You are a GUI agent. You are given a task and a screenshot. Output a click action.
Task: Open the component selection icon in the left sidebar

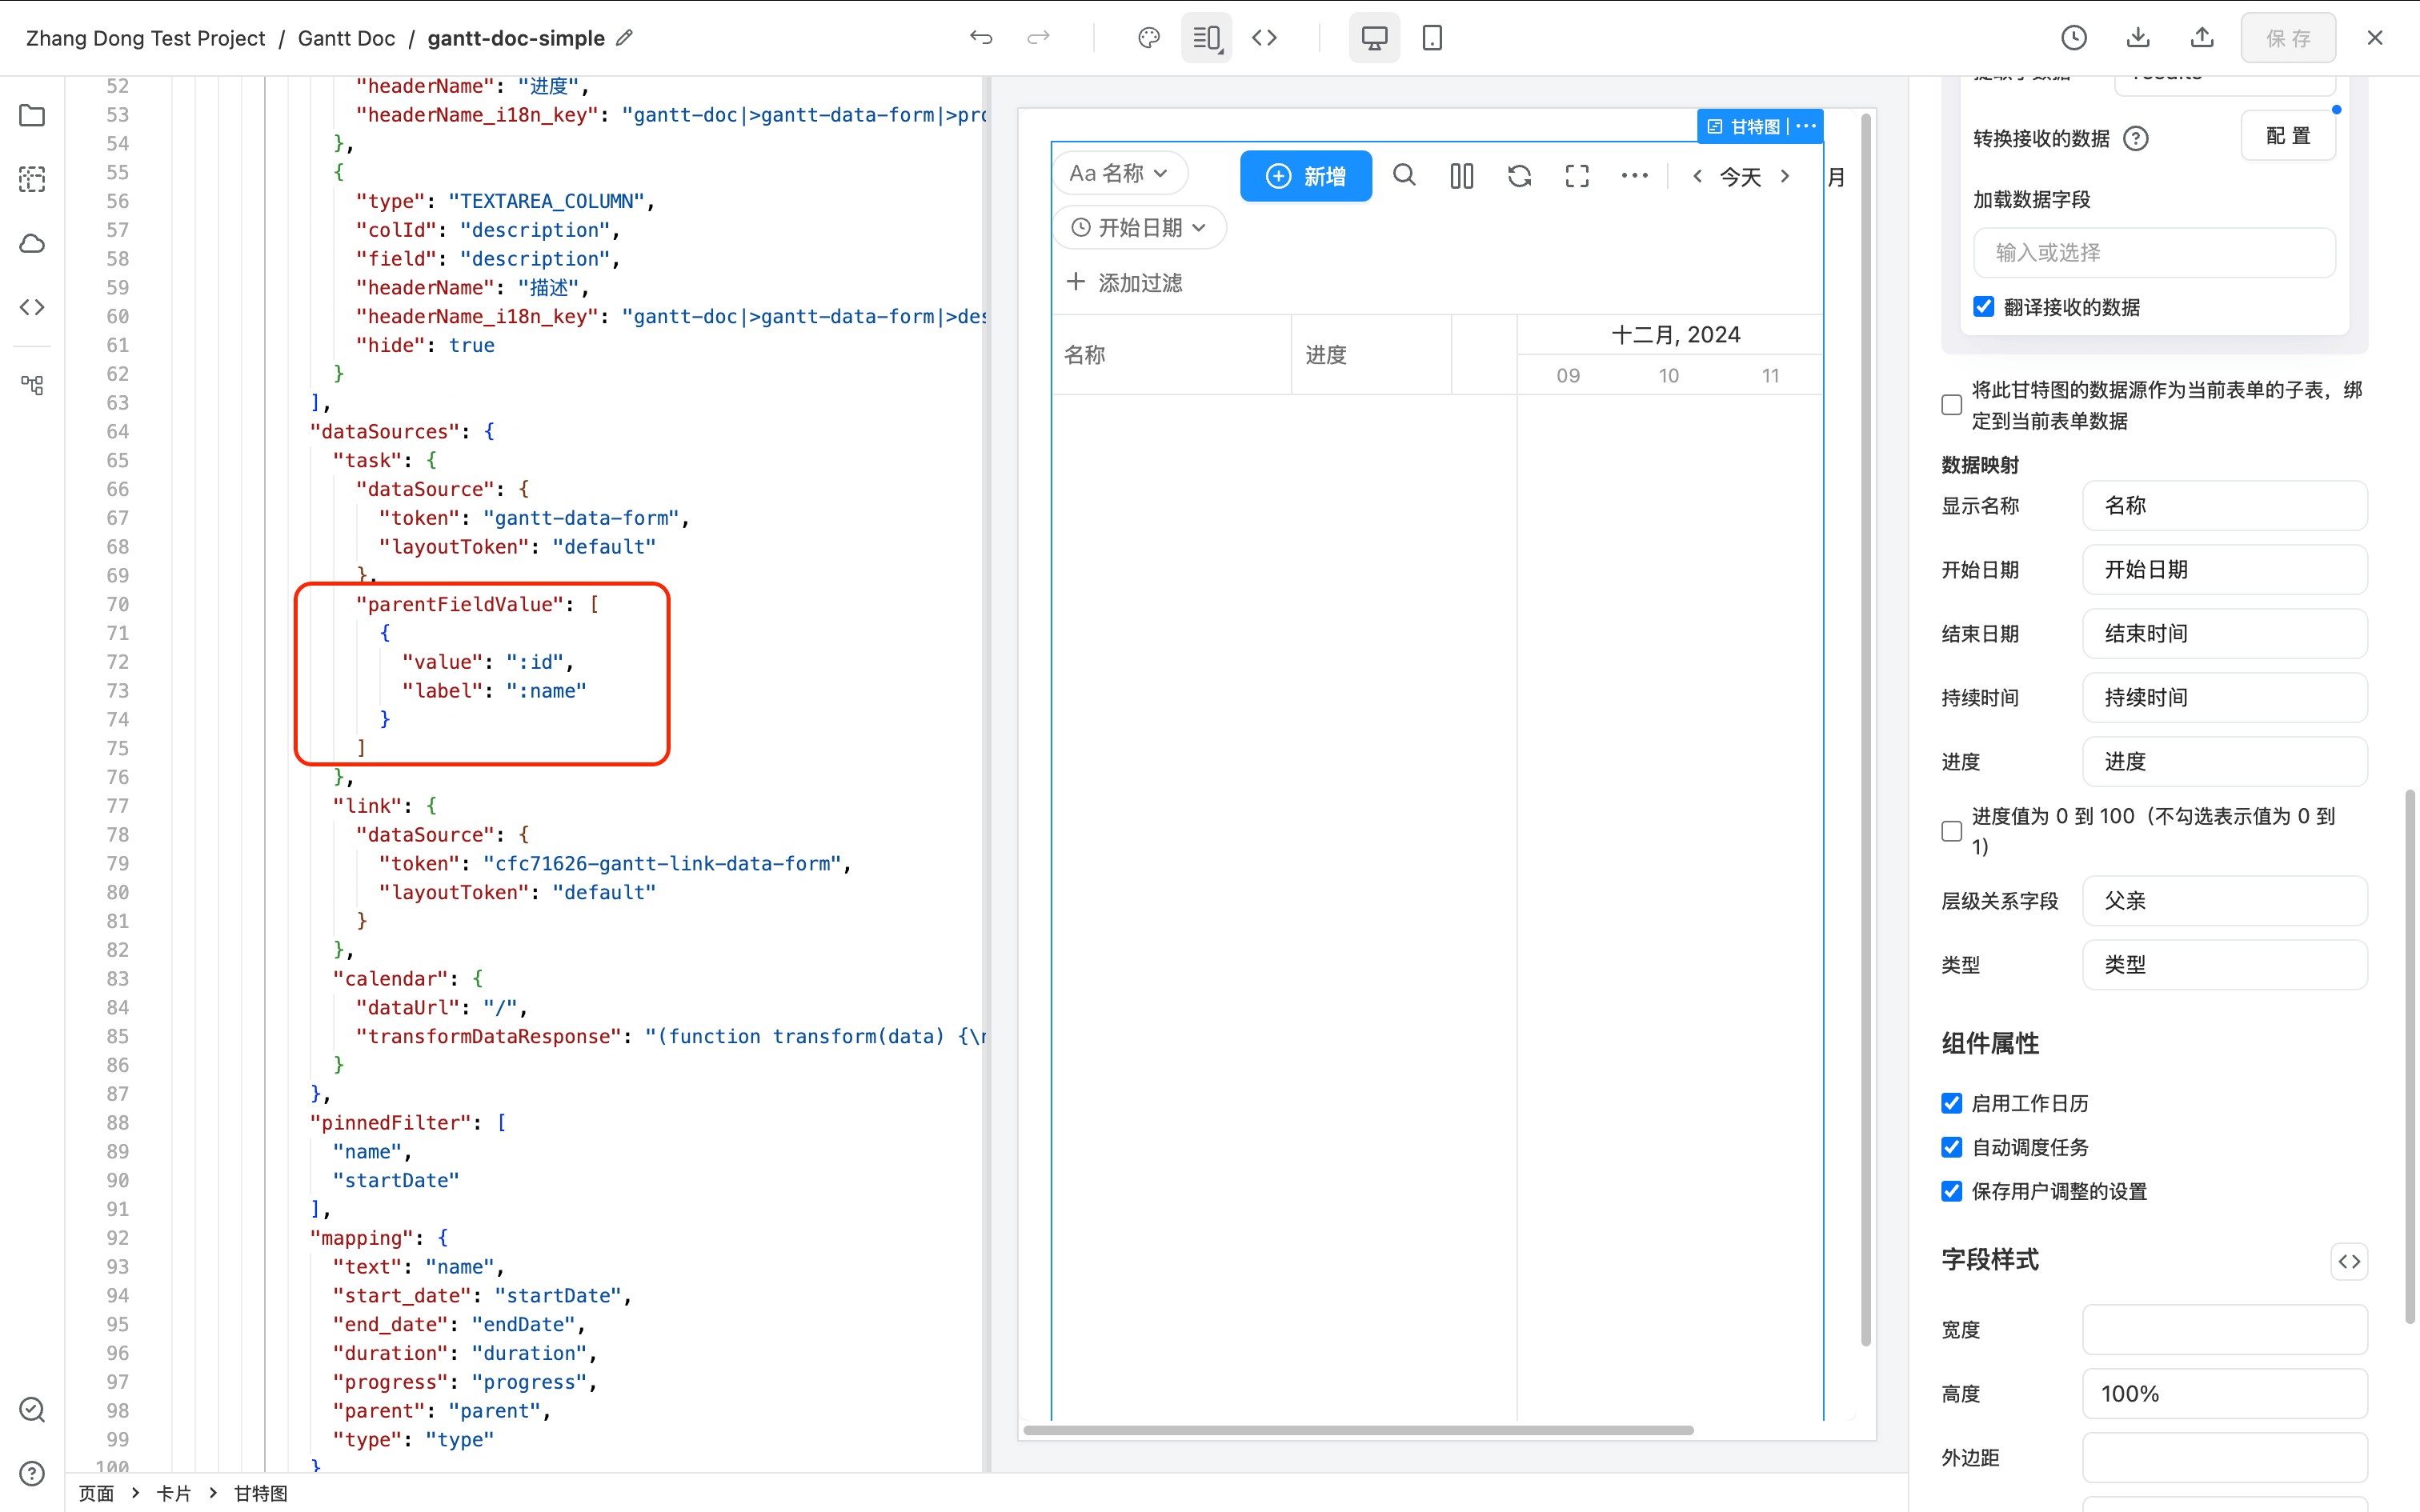tap(32, 180)
